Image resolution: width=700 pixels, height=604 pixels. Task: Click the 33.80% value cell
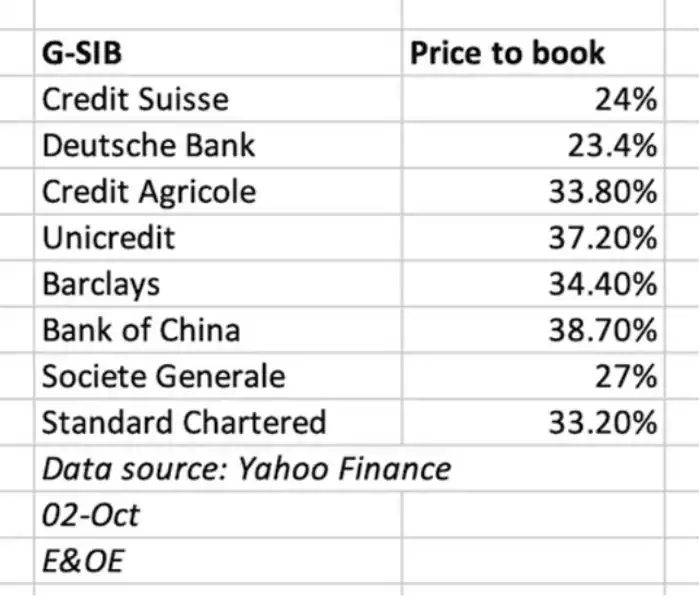533,192
